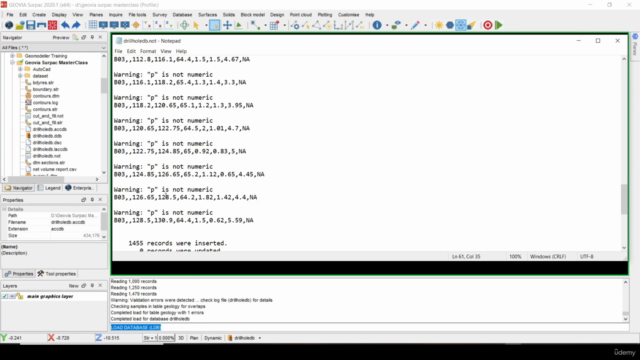Click New button in Layers panel
This screenshot has width=640, height=360.
pos(73,286)
